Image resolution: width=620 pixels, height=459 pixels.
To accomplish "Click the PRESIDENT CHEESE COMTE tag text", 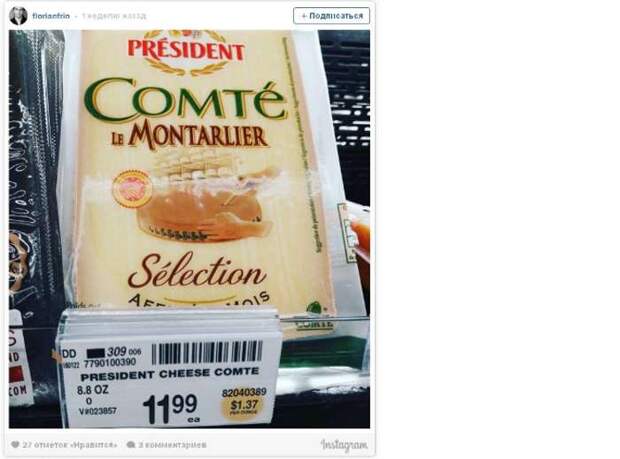I will tap(170, 374).
